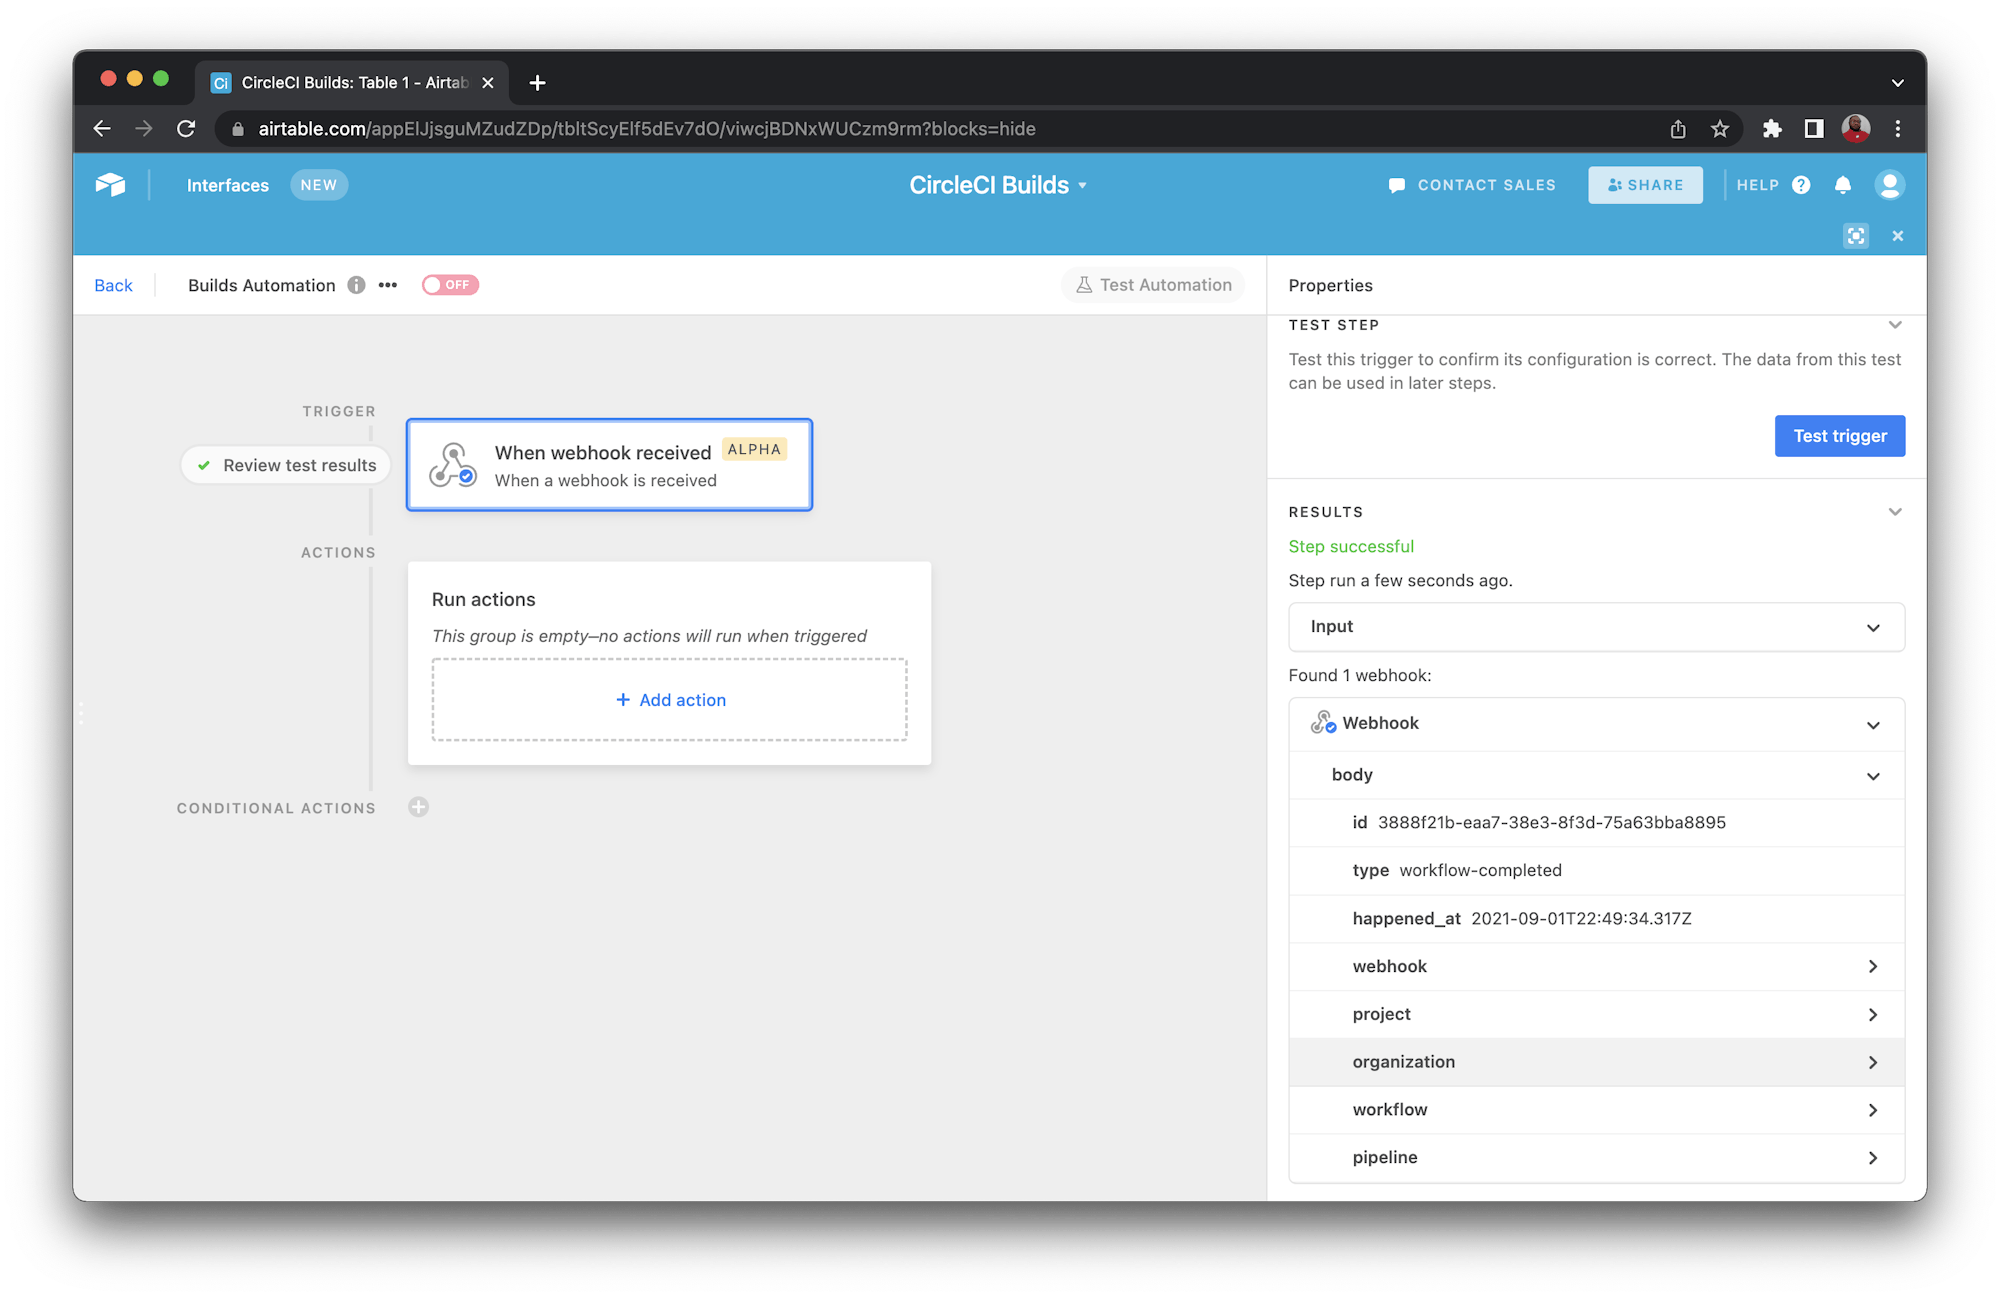Open the ellipsis options next to Builds Automation

[387, 285]
